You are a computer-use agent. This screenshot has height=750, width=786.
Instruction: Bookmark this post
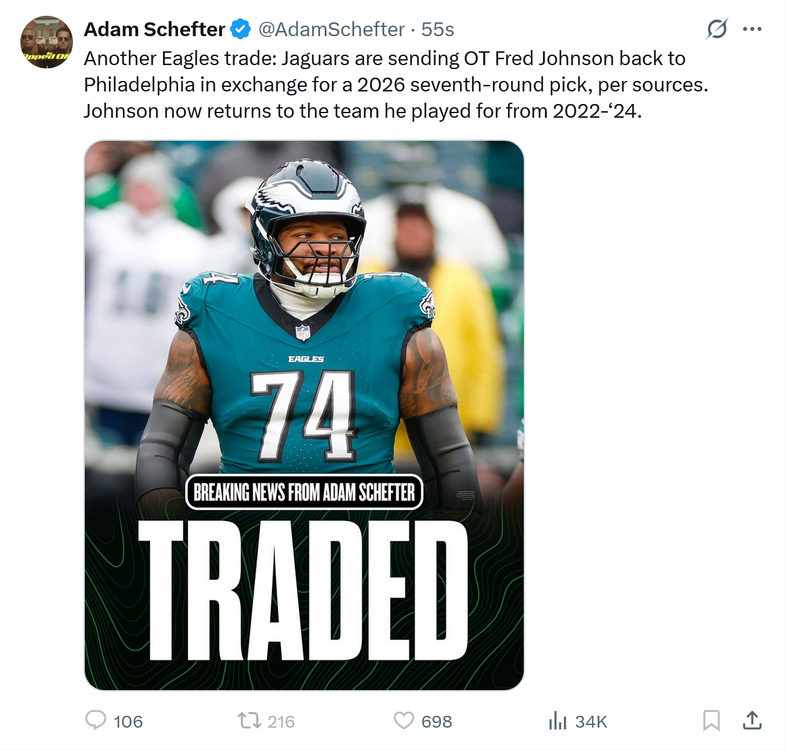[x=711, y=720]
